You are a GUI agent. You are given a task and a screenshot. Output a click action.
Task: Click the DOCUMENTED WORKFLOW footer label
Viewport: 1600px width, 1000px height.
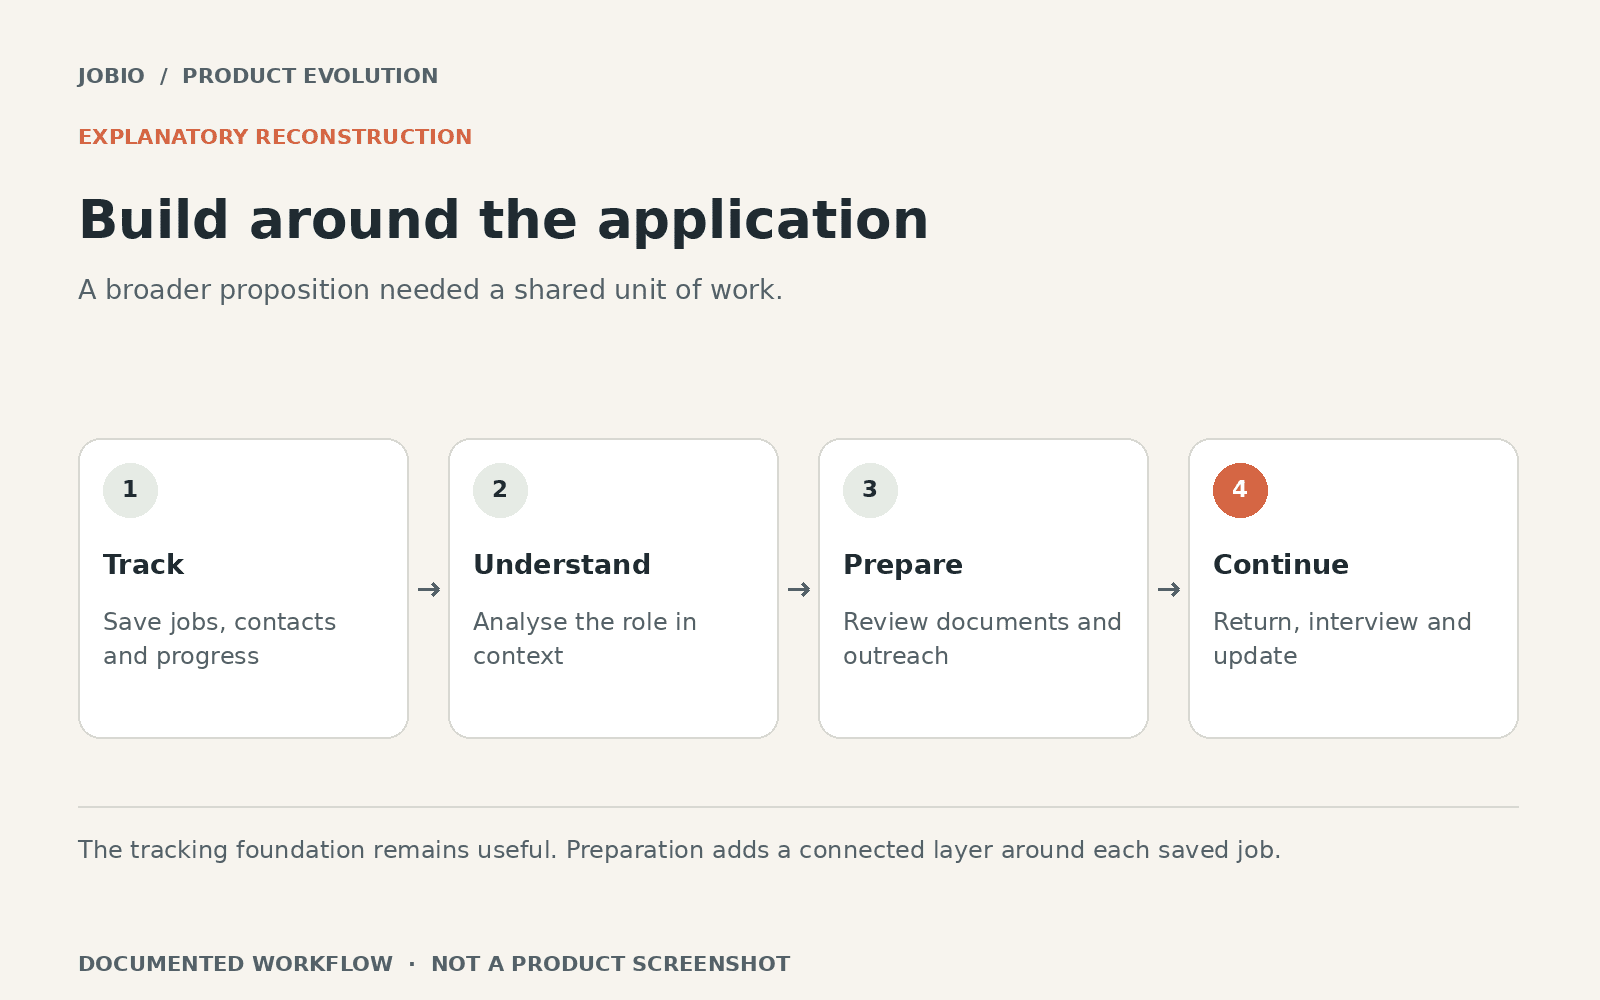(x=235, y=964)
